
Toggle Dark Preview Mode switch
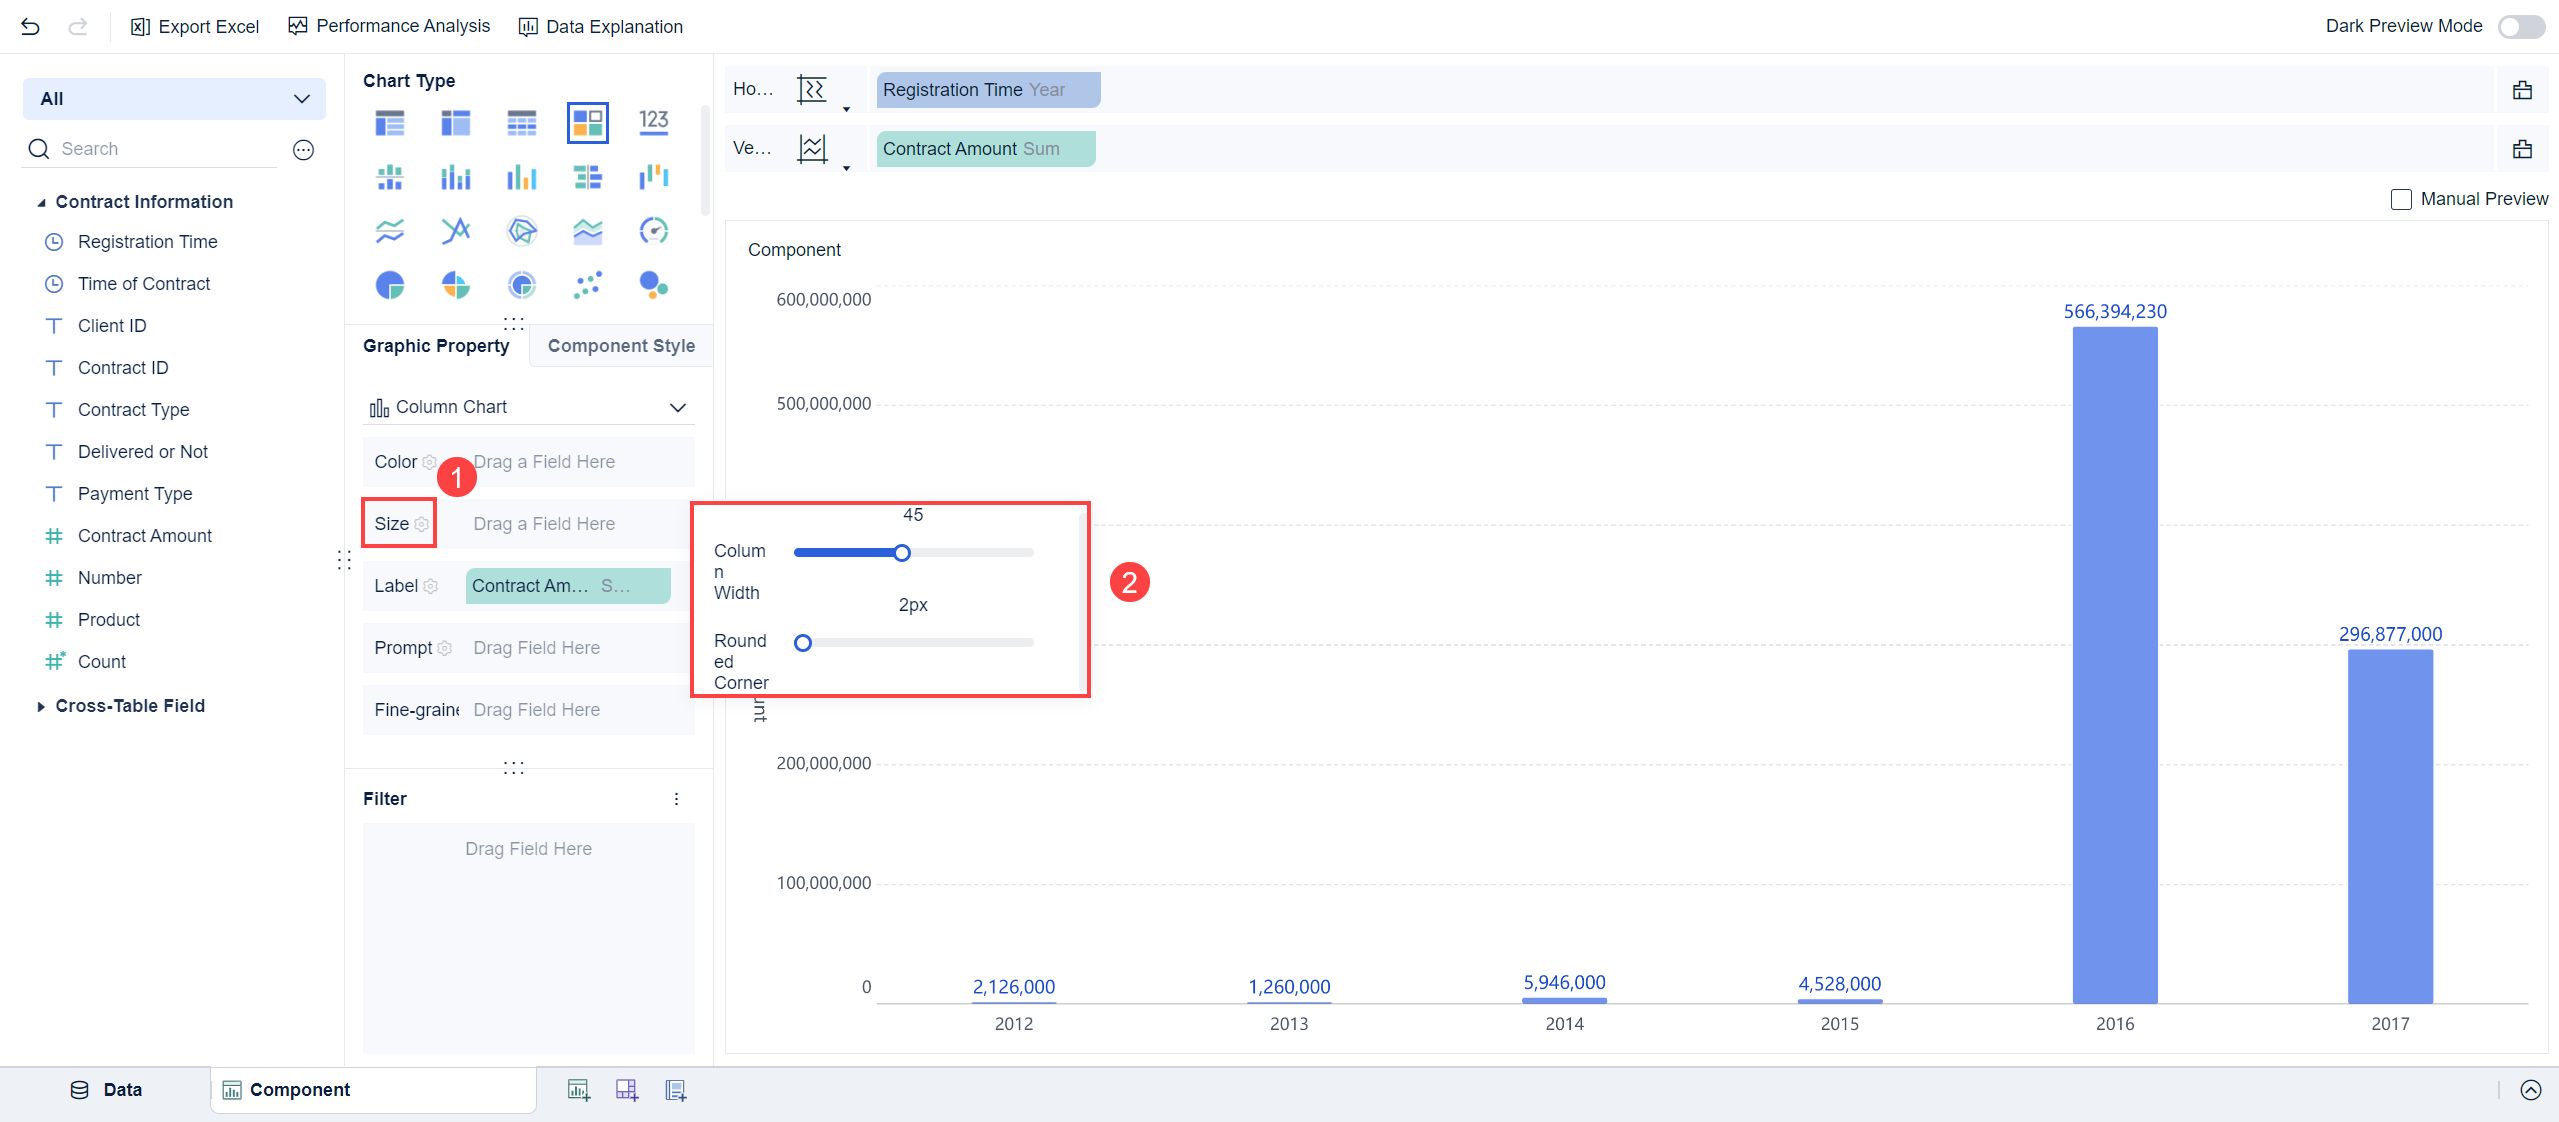(x=2520, y=27)
